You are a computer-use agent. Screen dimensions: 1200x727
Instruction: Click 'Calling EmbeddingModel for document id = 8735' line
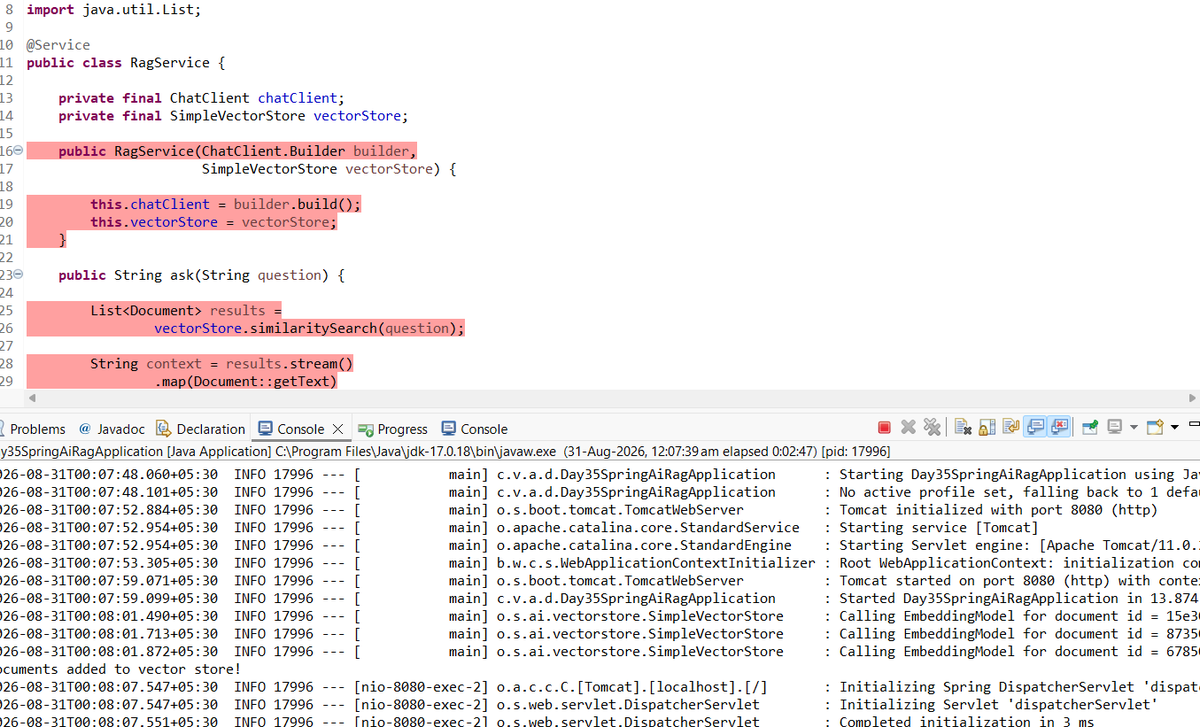click(600, 634)
